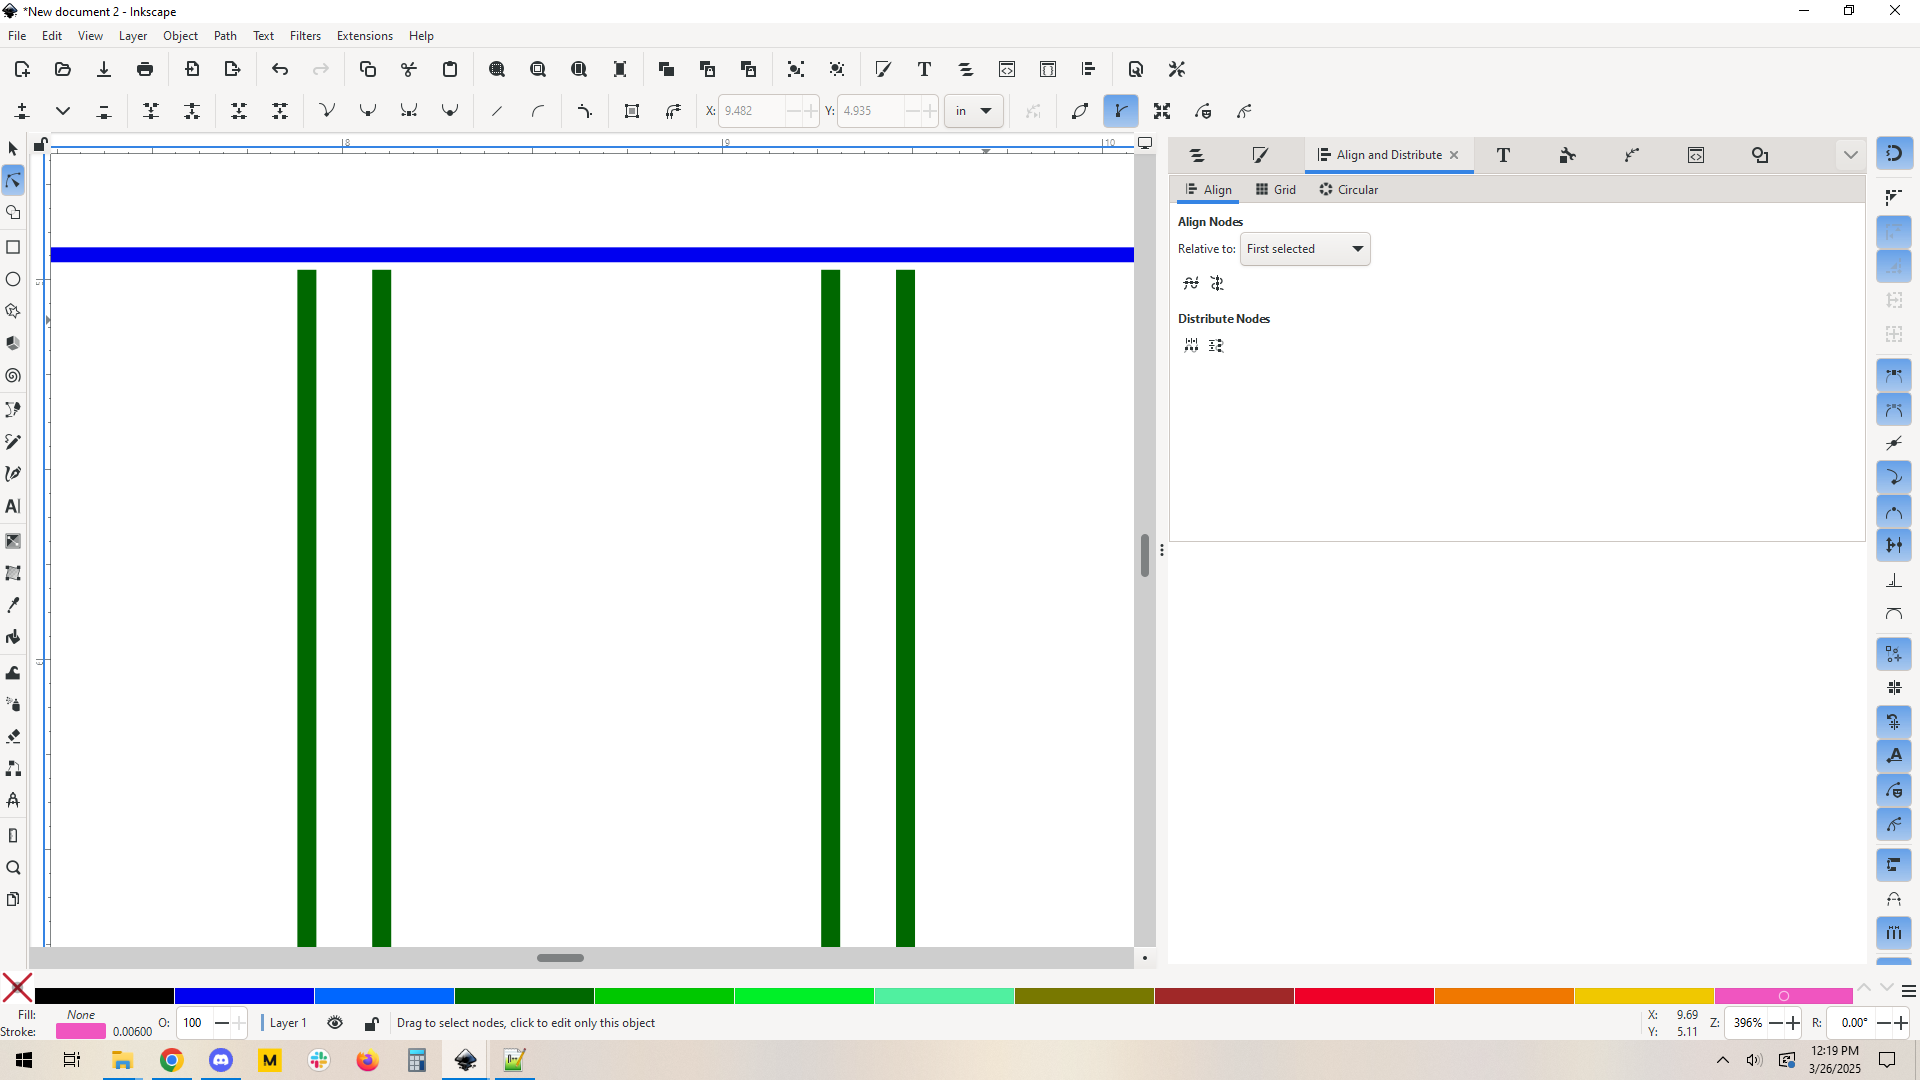The height and width of the screenshot is (1080, 1920).
Task: Toggle master snapping button
Action: tap(1894, 153)
